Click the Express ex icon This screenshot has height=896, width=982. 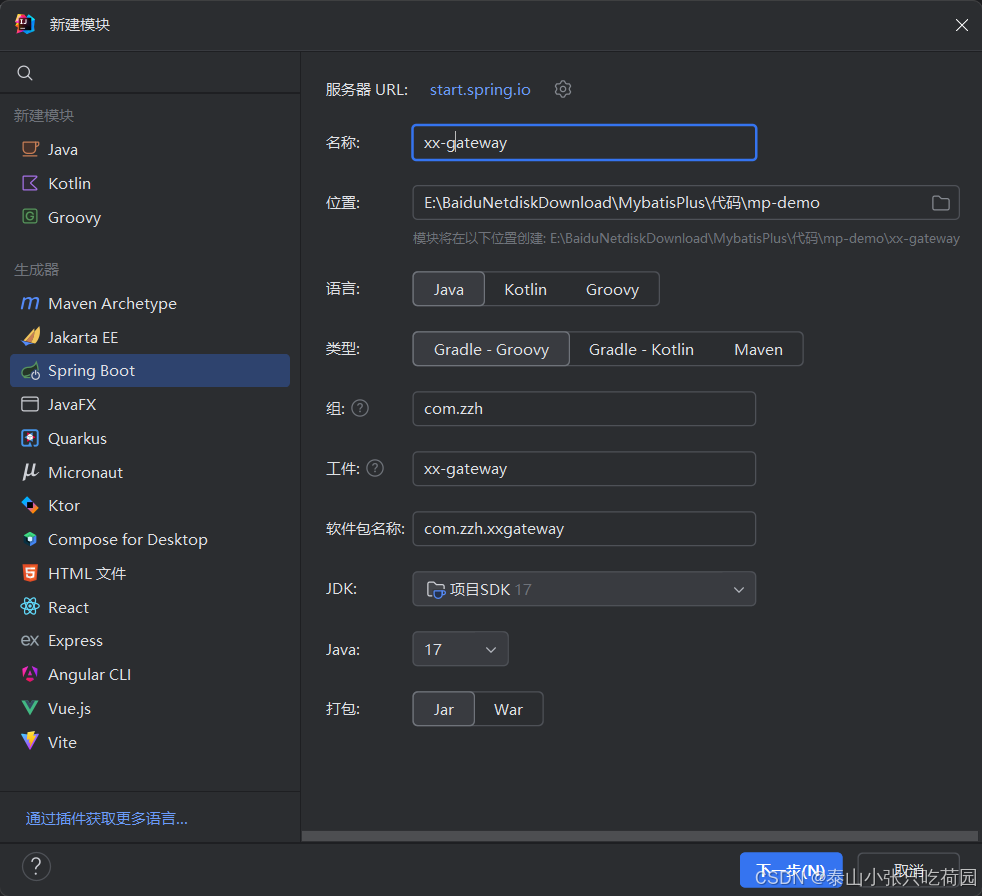[x=30, y=641]
